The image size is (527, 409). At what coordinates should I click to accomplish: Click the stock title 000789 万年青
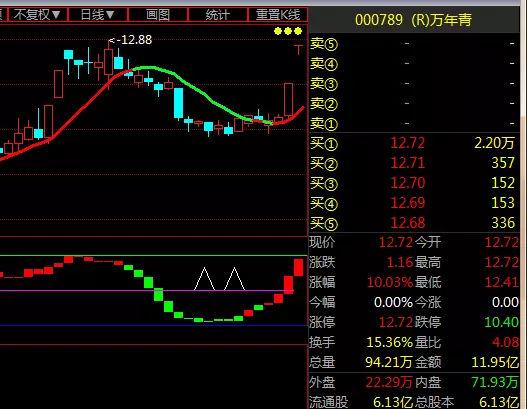[413, 20]
